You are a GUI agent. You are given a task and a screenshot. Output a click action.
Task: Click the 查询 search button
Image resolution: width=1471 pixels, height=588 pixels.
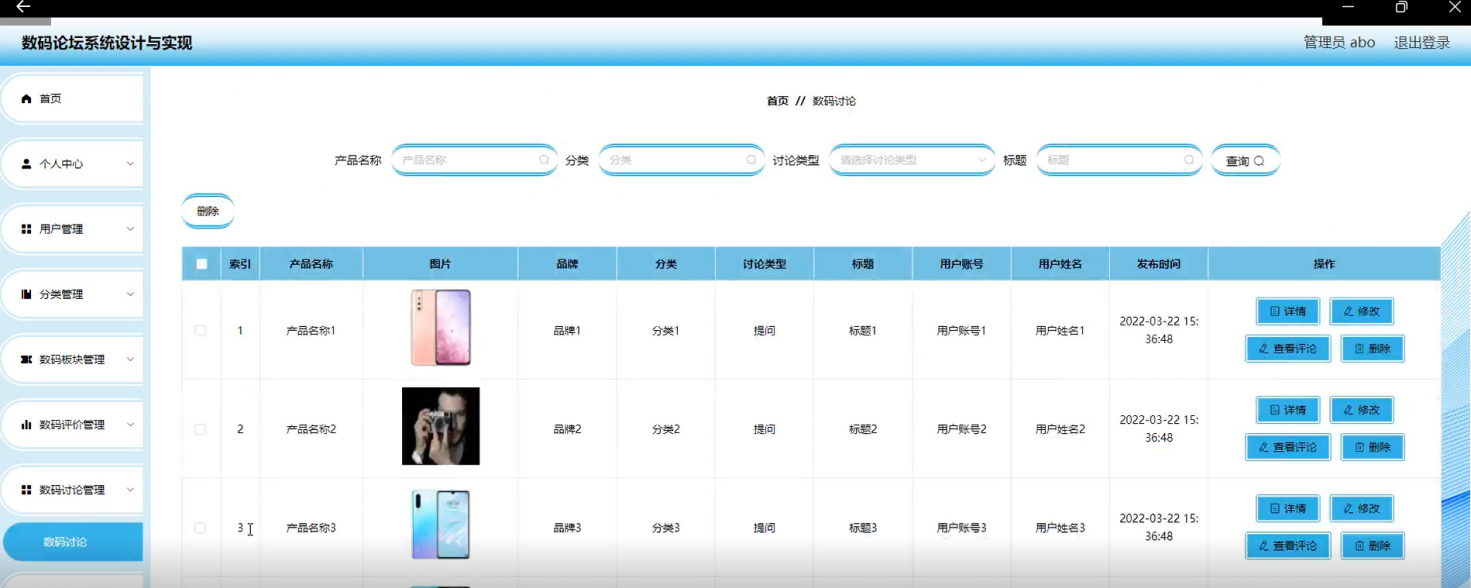point(1245,160)
